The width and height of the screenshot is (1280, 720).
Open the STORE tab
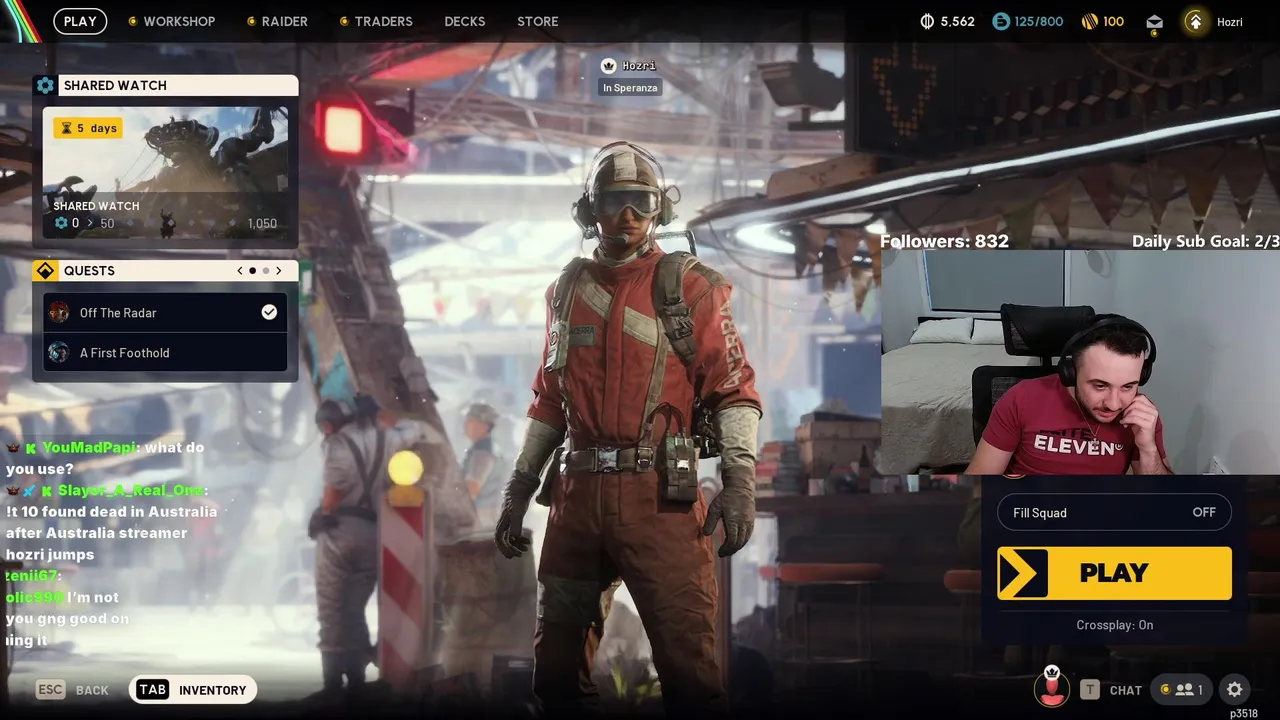(x=538, y=21)
